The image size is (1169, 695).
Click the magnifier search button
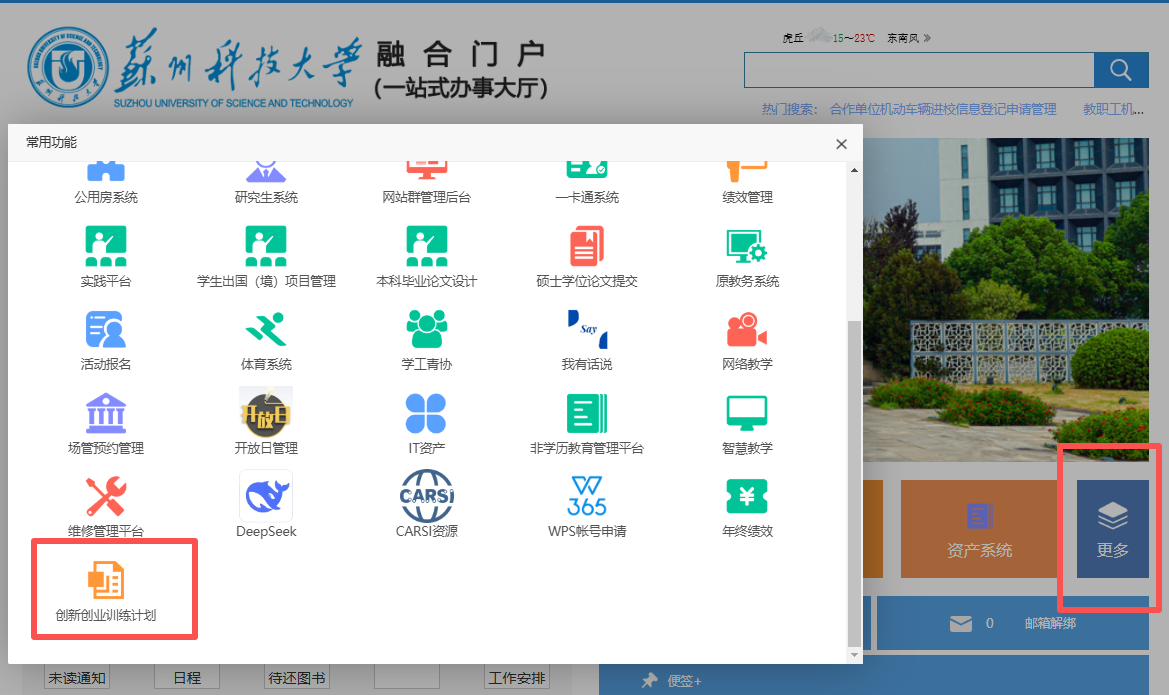(x=1121, y=70)
